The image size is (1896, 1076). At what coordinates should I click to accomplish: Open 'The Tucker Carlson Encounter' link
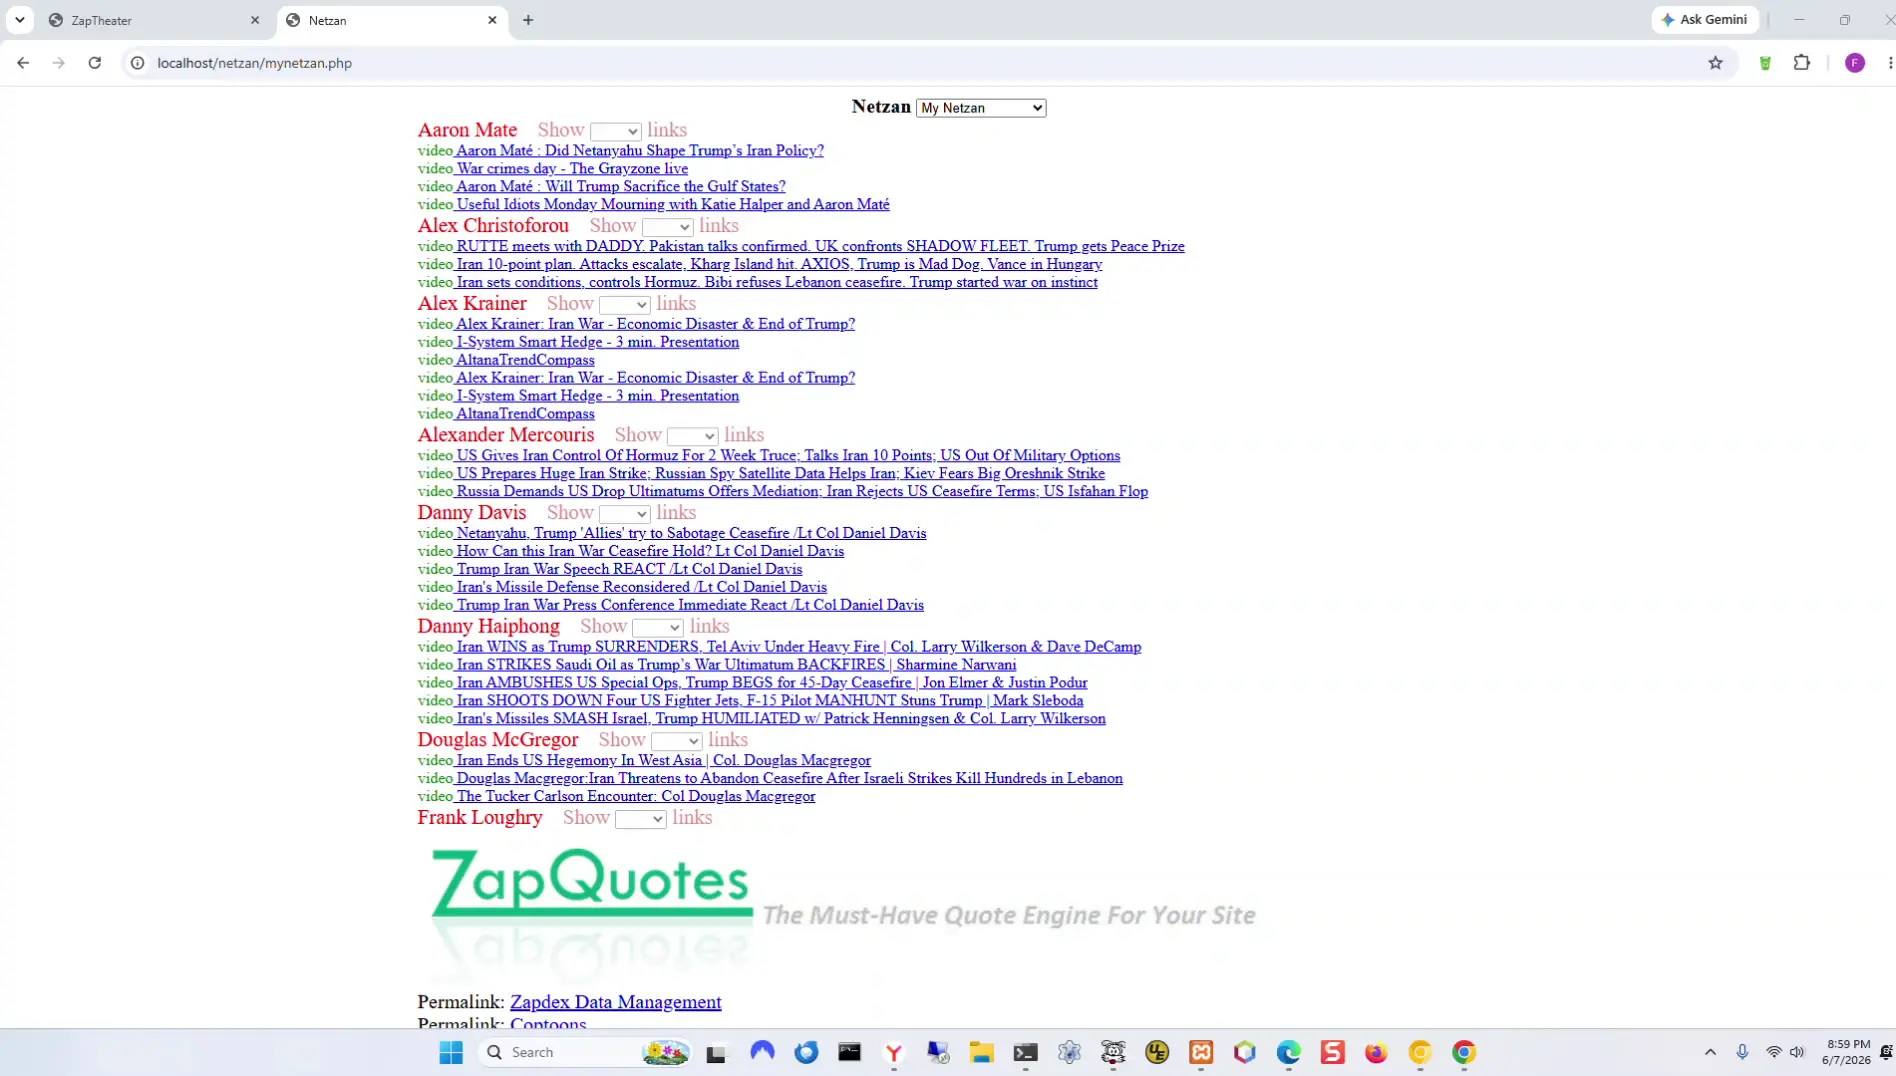(x=635, y=797)
